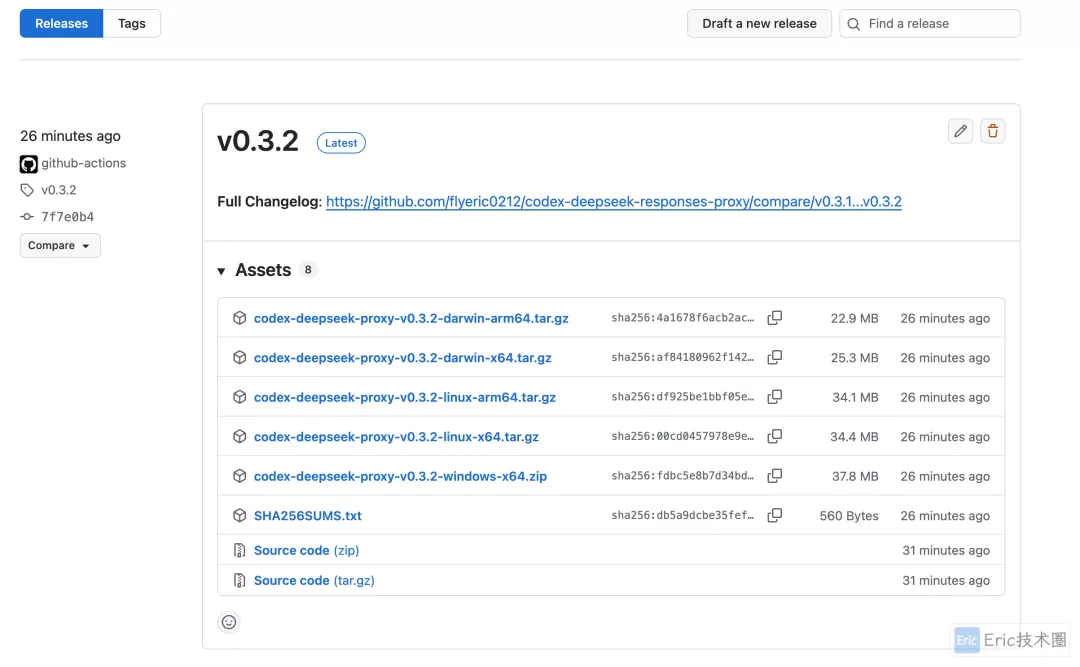This screenshot has height=667, width=1080.
Task: Delete the release using trash icon
Action: point(993,131)
